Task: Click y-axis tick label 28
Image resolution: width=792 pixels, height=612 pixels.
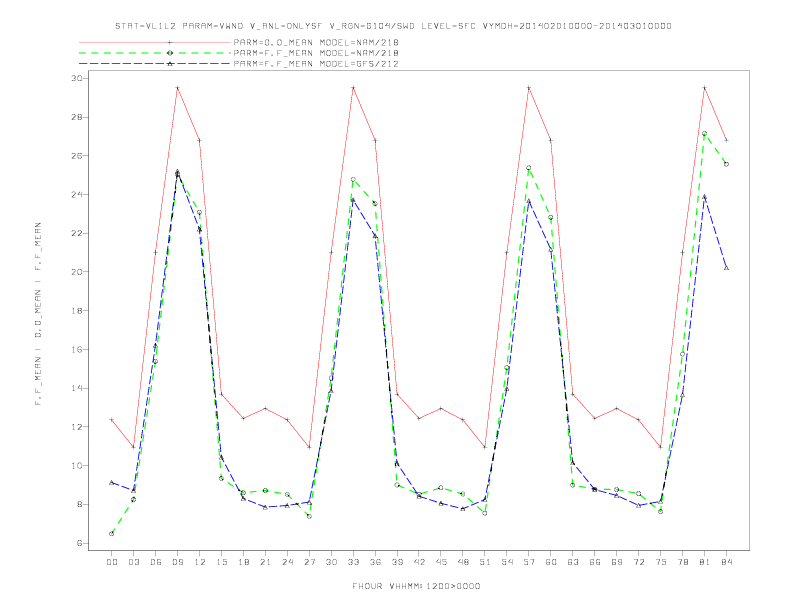Action: pos(77,117)
